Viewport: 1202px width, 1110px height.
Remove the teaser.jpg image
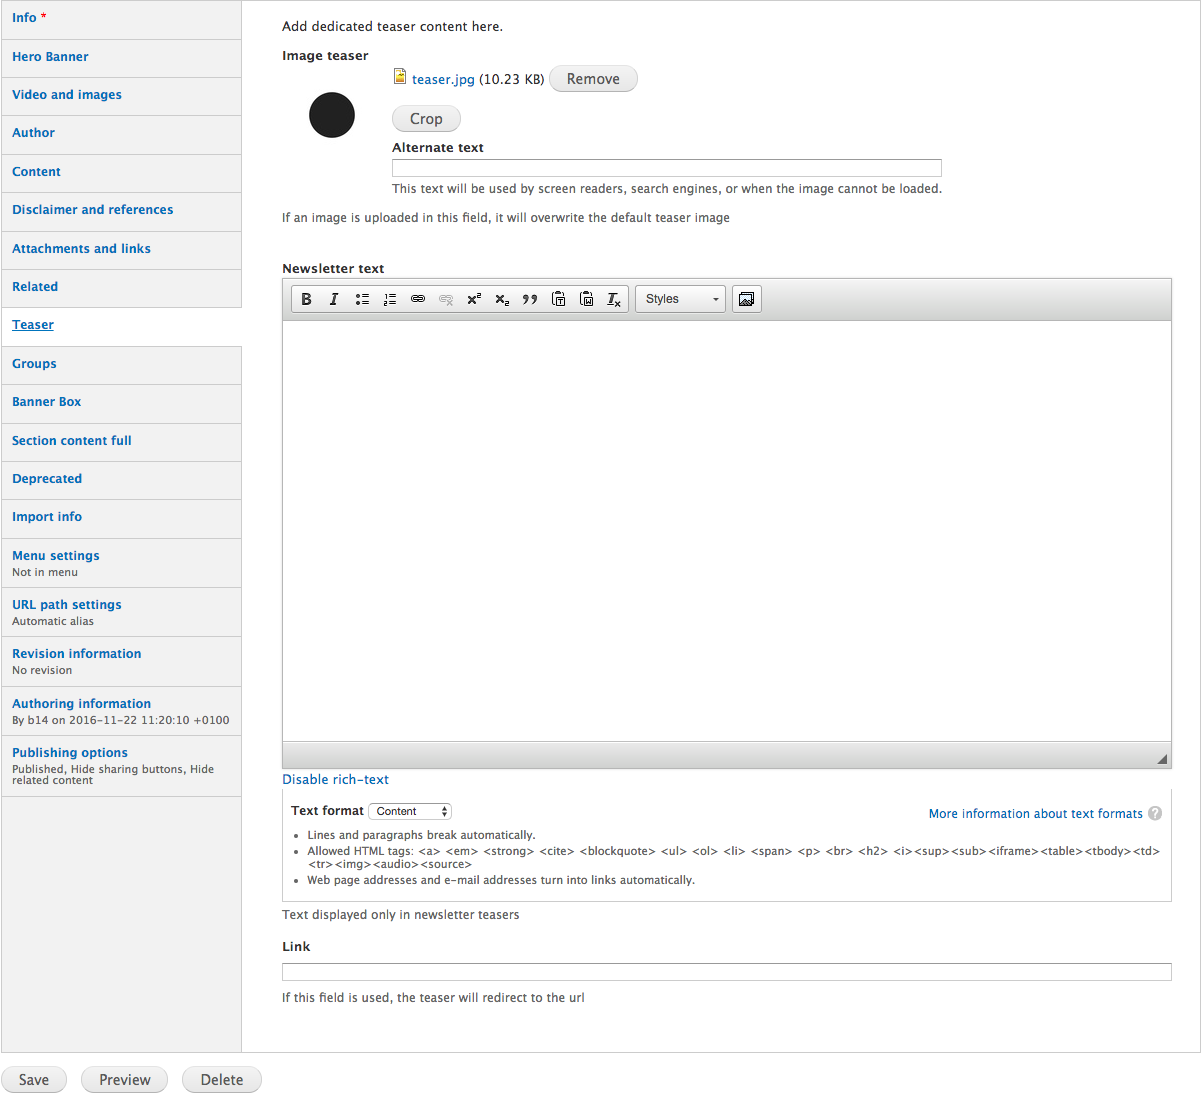[593, 79]
